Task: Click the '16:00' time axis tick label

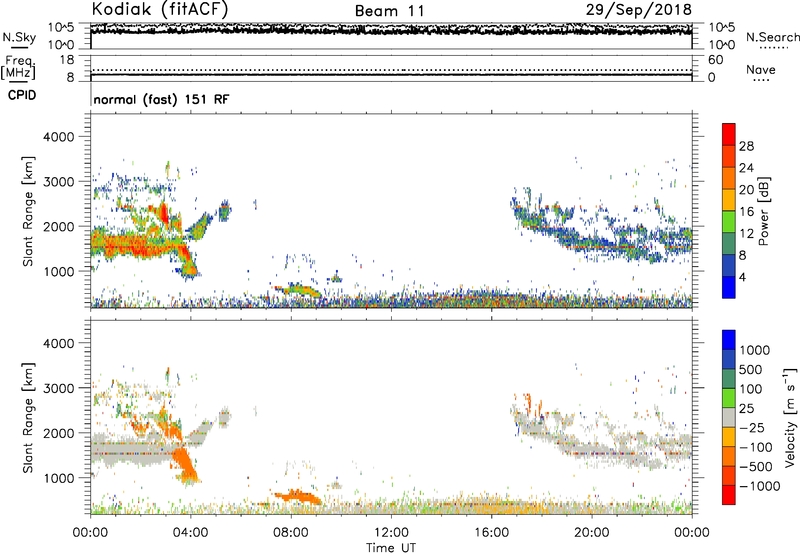Action: [491, 533]
